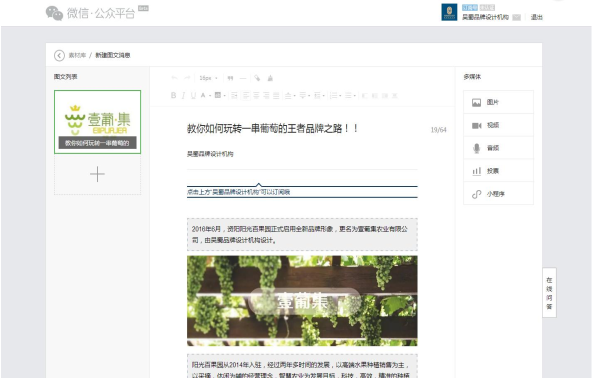Insert a horizontal divider line
This screenshot has width=592, height=379.
[243, 78]
